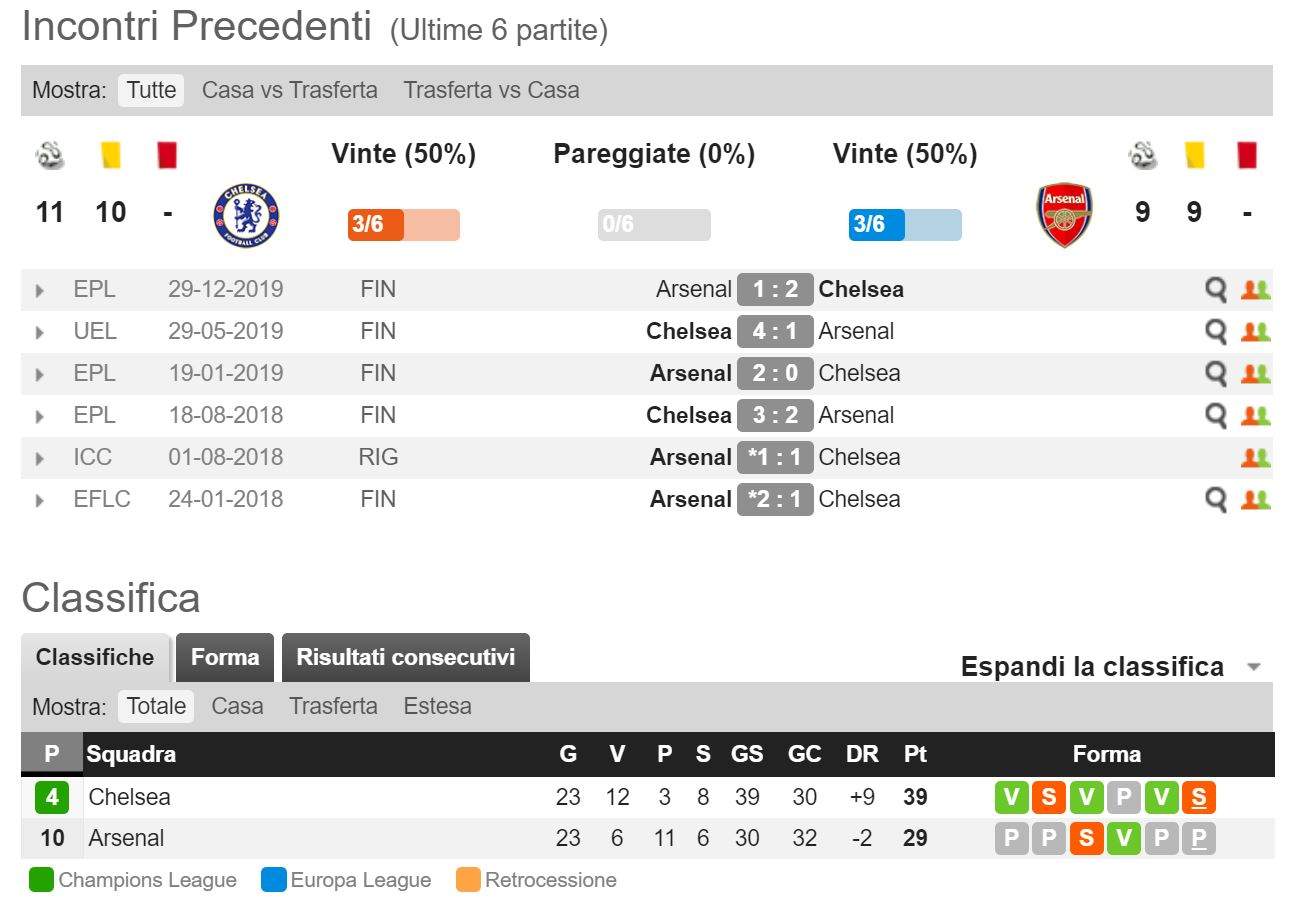Open lineup icon for 29-05-2019 UEL match
The height and width of the screenshot is (909, 1294).
(1255, 332)
